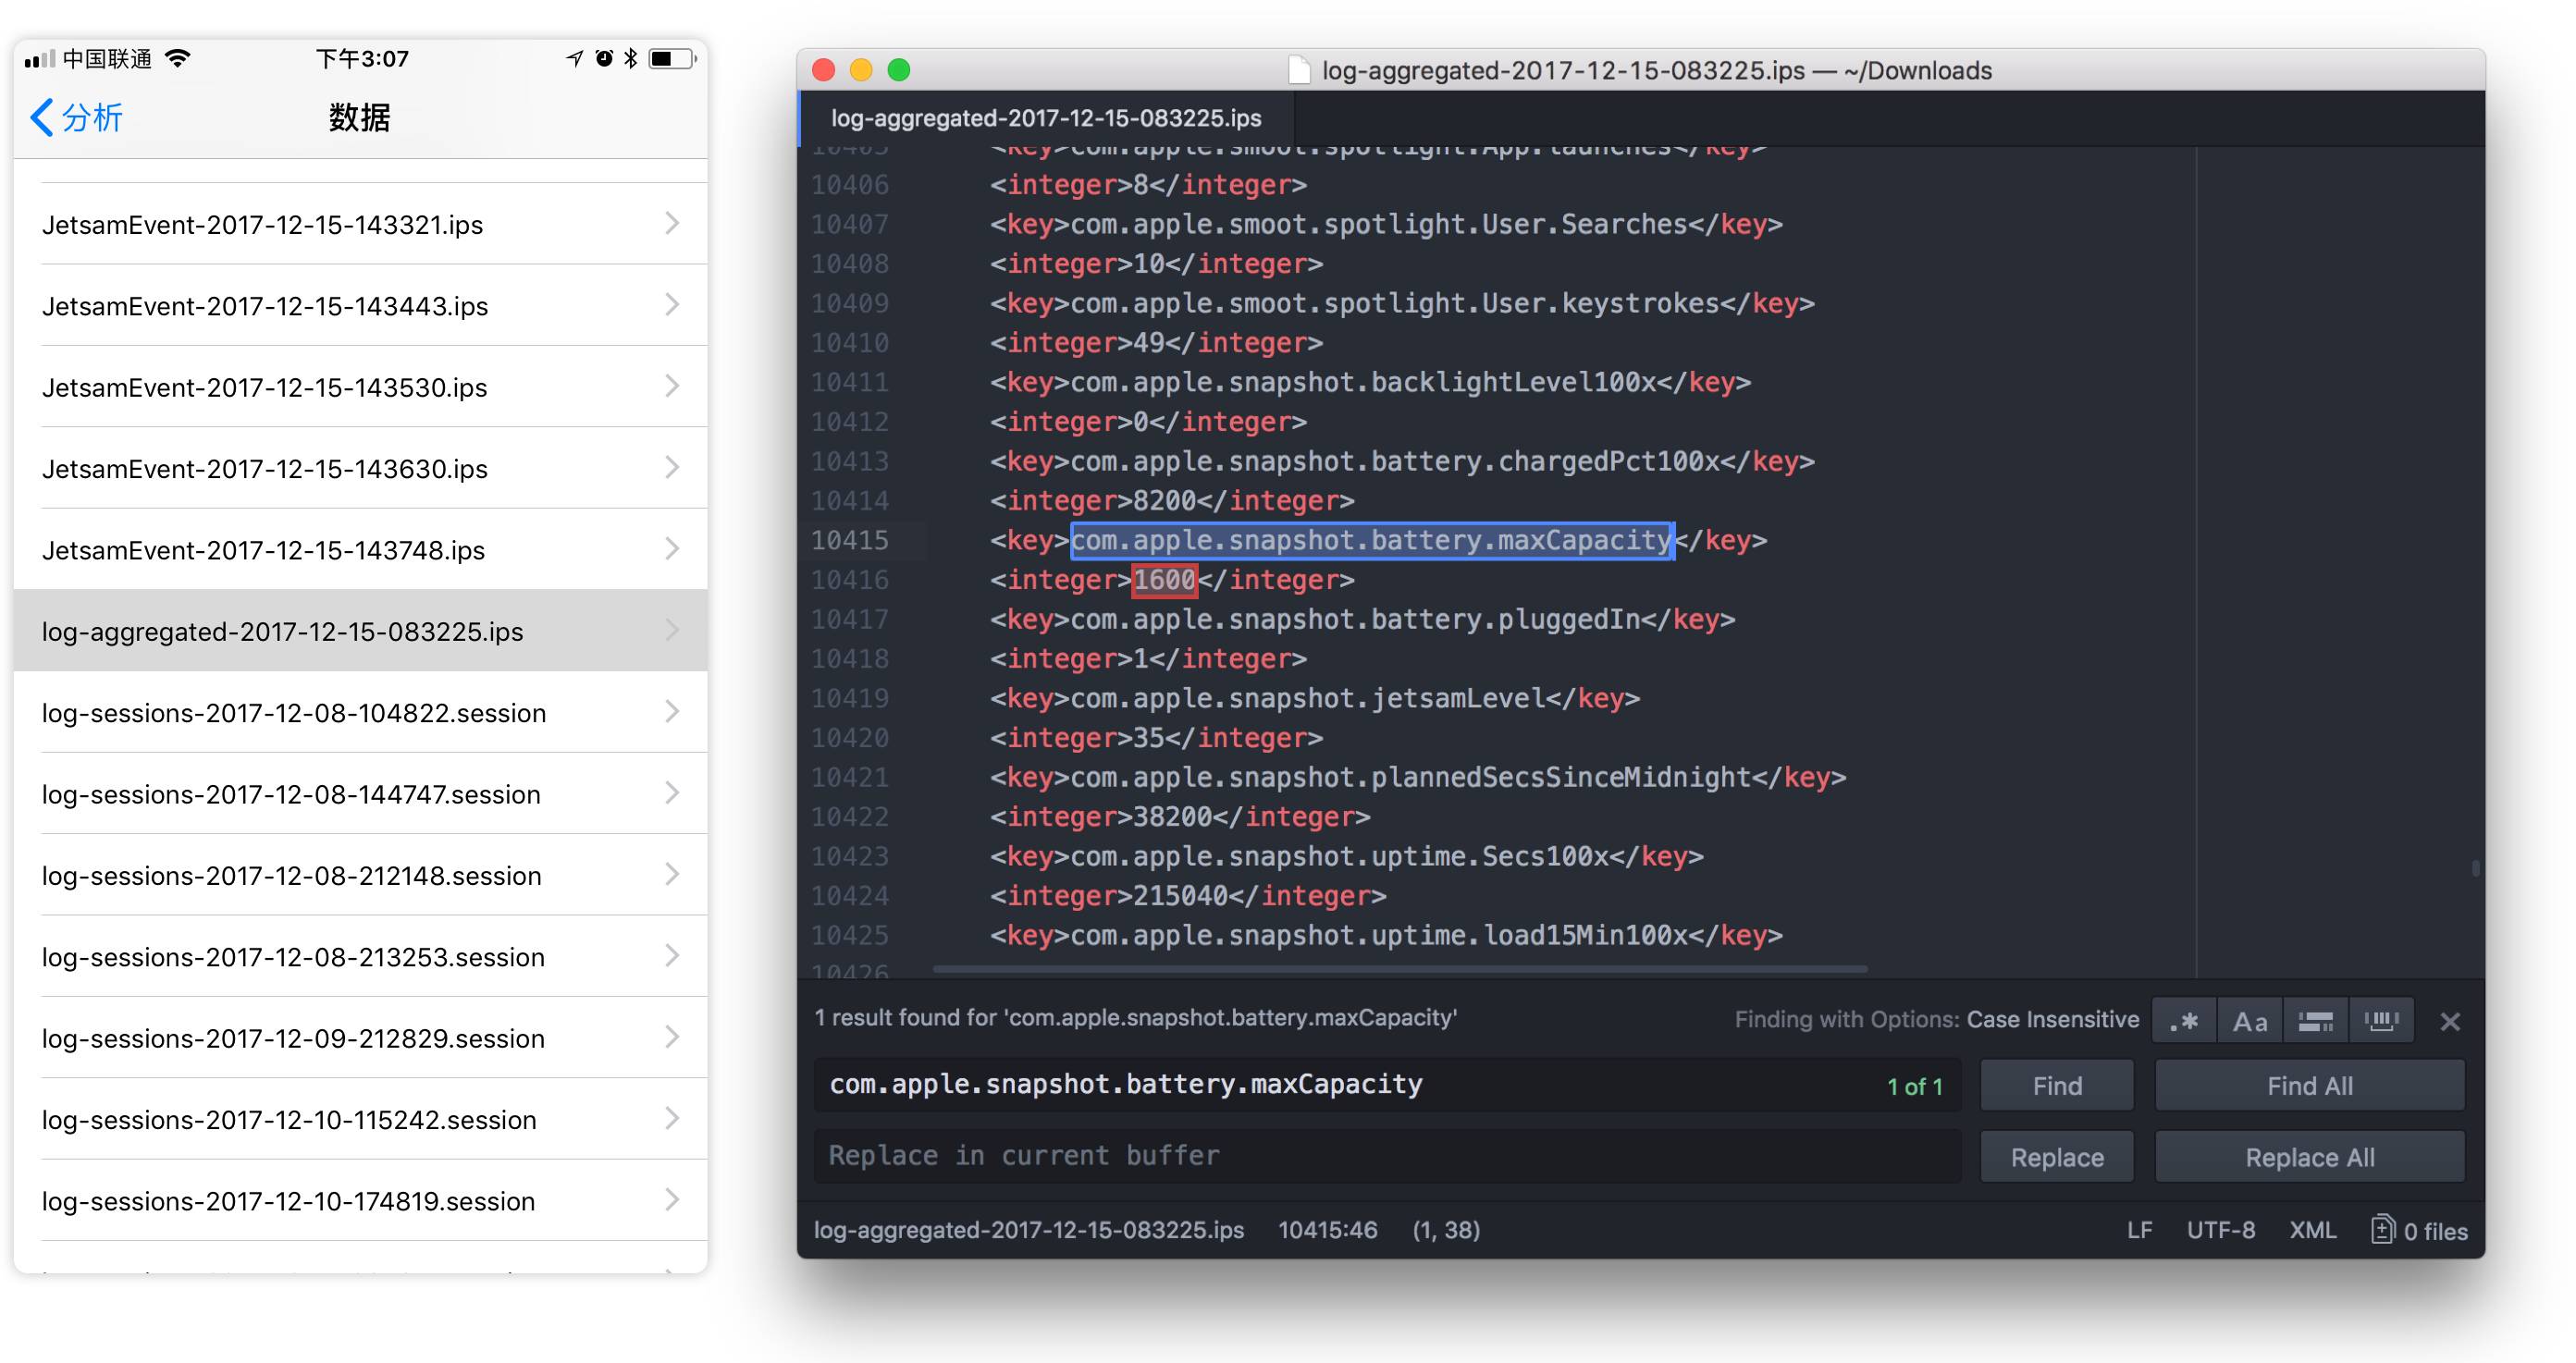
Task: Go back to 分析 in phone screen
Action: click(77, 118)
